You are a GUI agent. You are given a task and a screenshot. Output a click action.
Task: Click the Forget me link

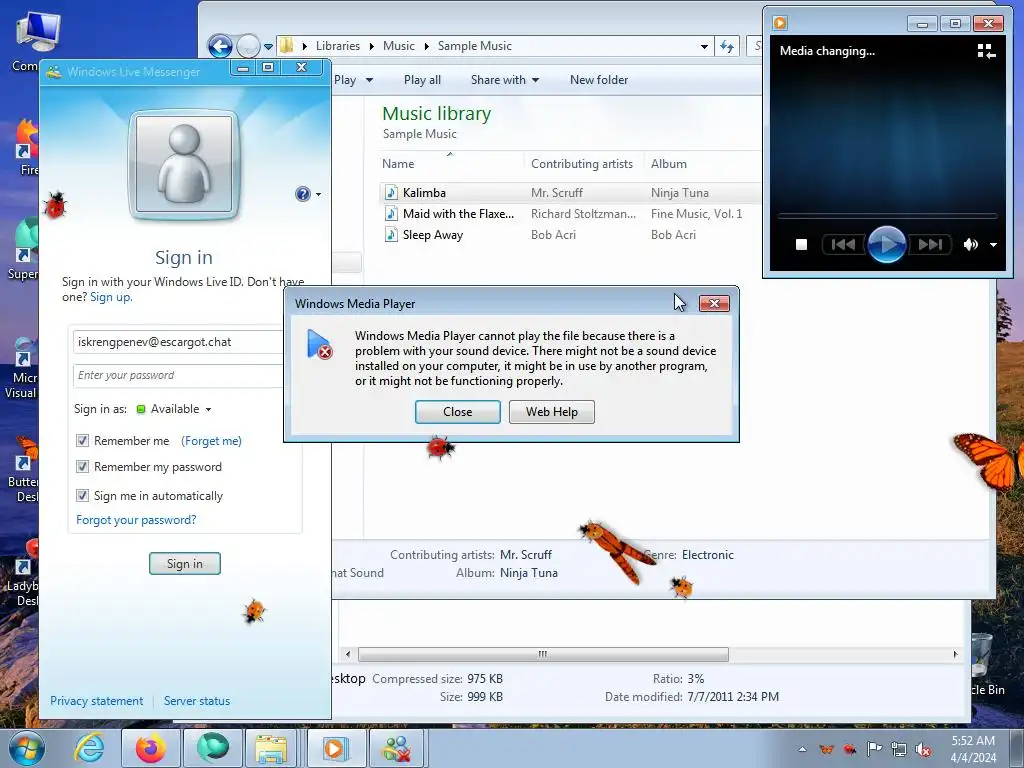click(x=212, y=441)
